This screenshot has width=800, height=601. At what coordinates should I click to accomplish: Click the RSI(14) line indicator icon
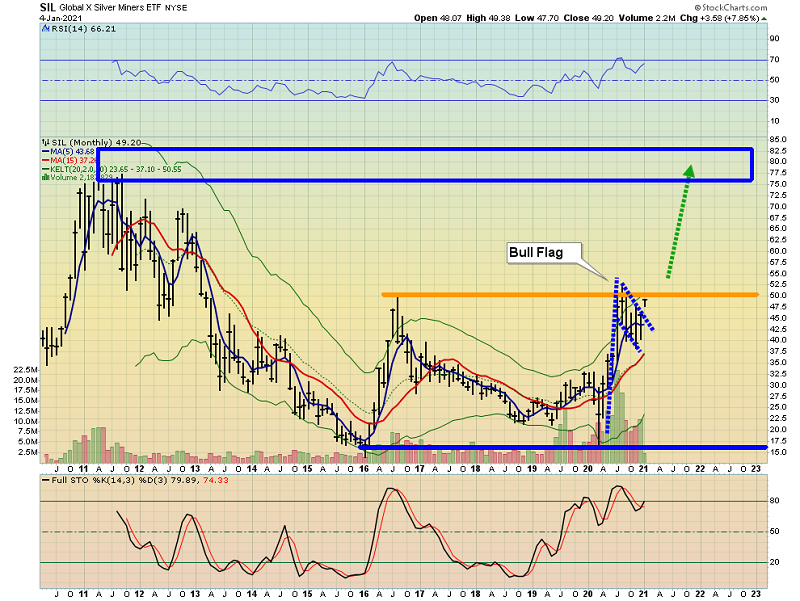[46, 30]
